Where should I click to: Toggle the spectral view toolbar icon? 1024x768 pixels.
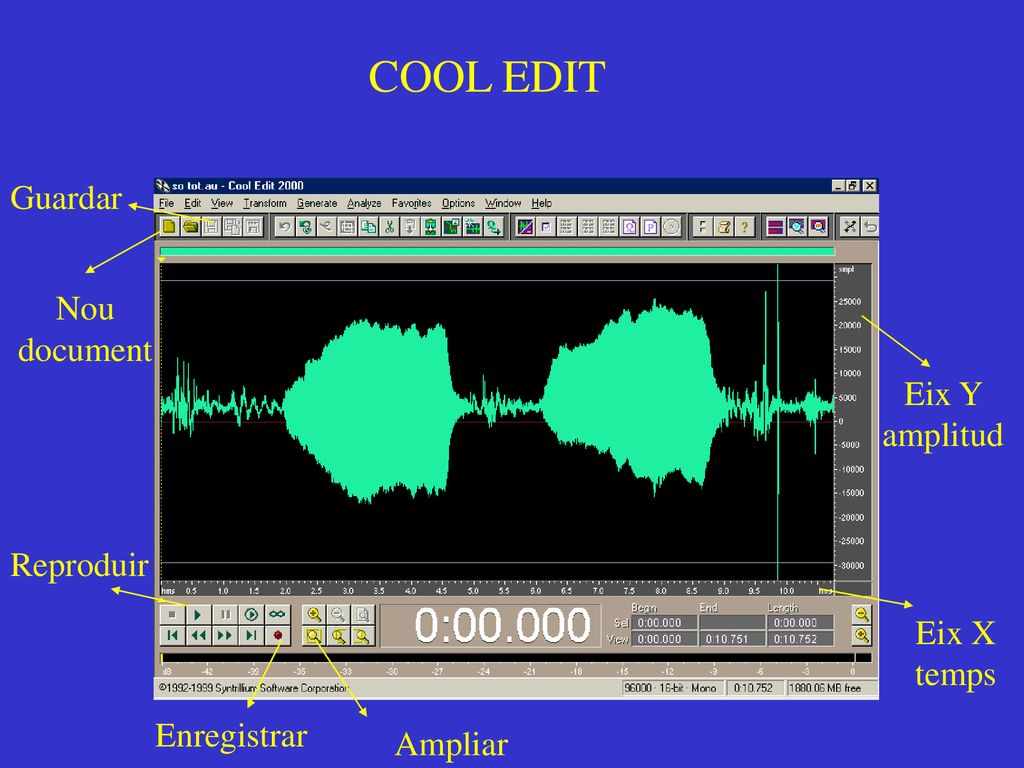click(x=525, y=227)
